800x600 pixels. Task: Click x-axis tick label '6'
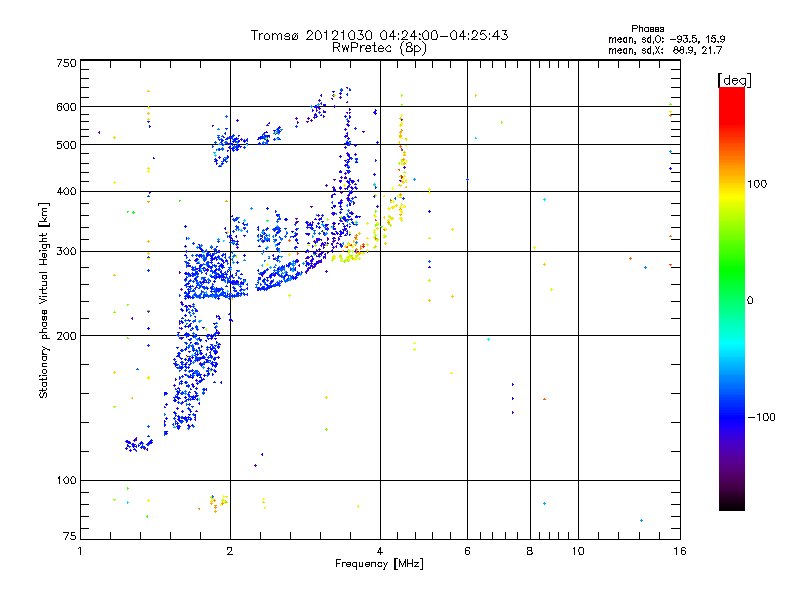click(467, 551)
